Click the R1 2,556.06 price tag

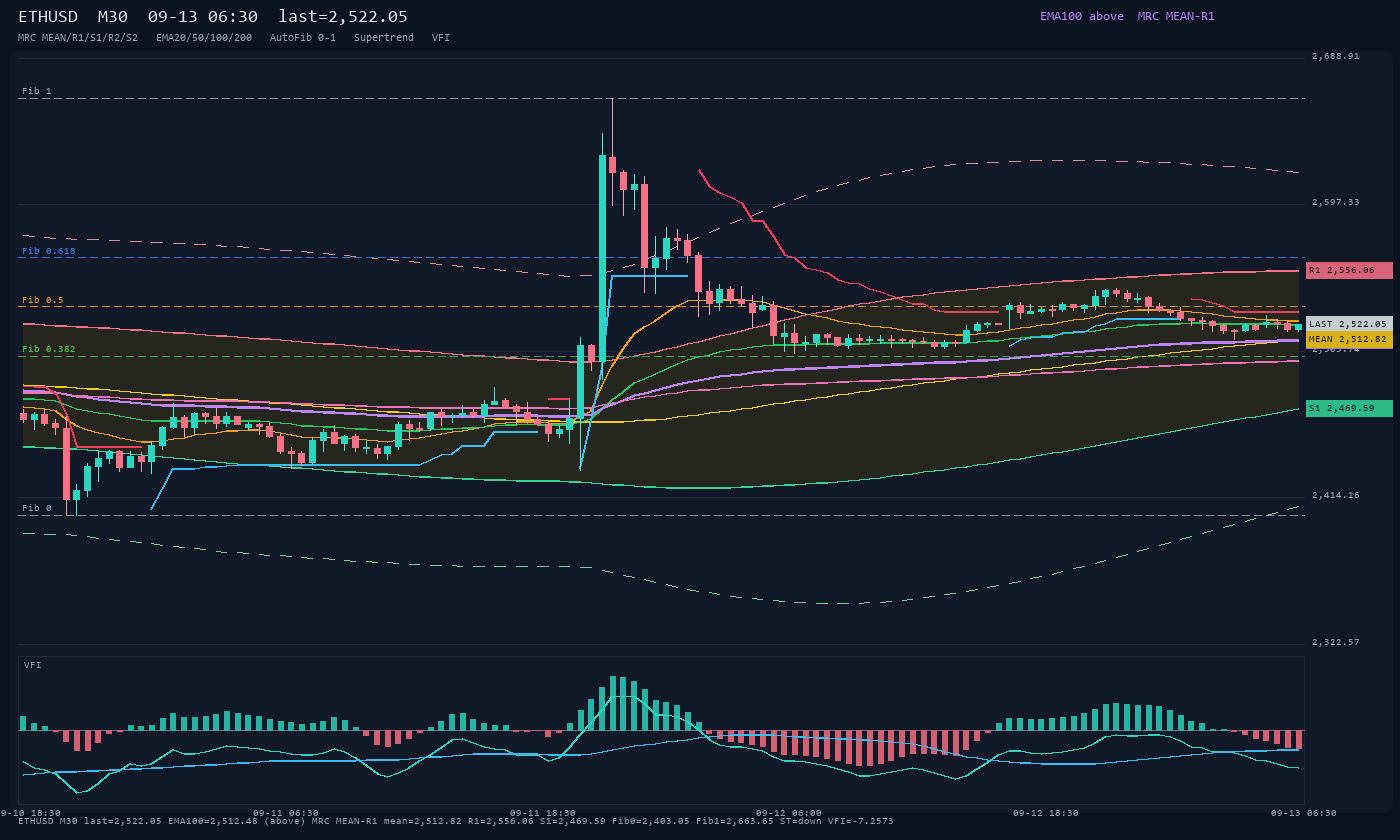[1349, 270]
